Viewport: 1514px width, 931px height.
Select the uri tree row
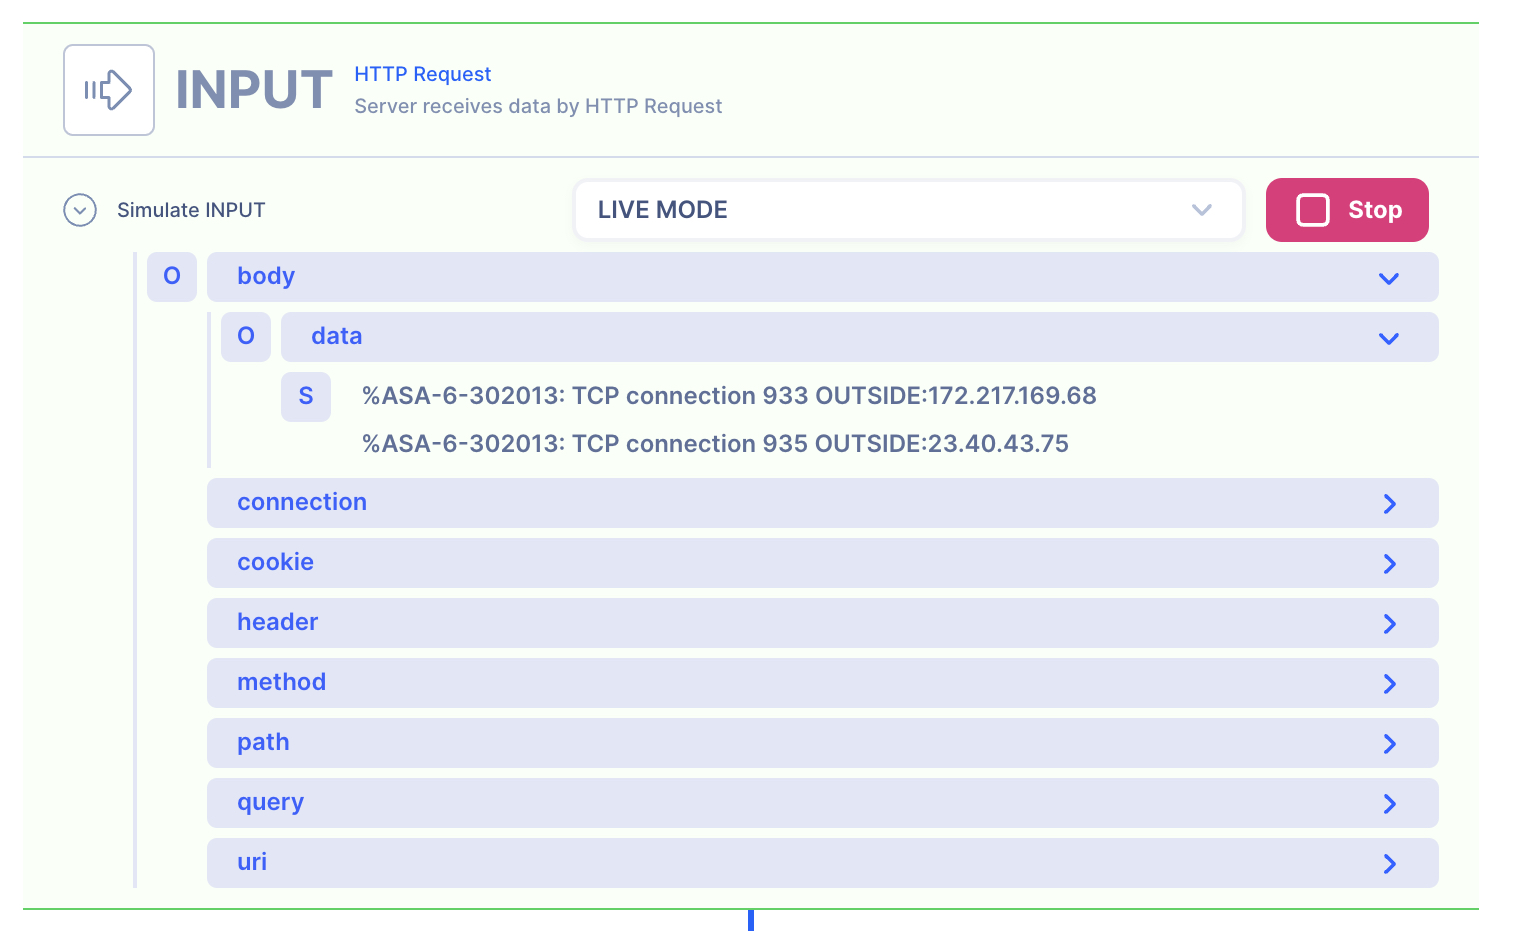coord(822,863)
